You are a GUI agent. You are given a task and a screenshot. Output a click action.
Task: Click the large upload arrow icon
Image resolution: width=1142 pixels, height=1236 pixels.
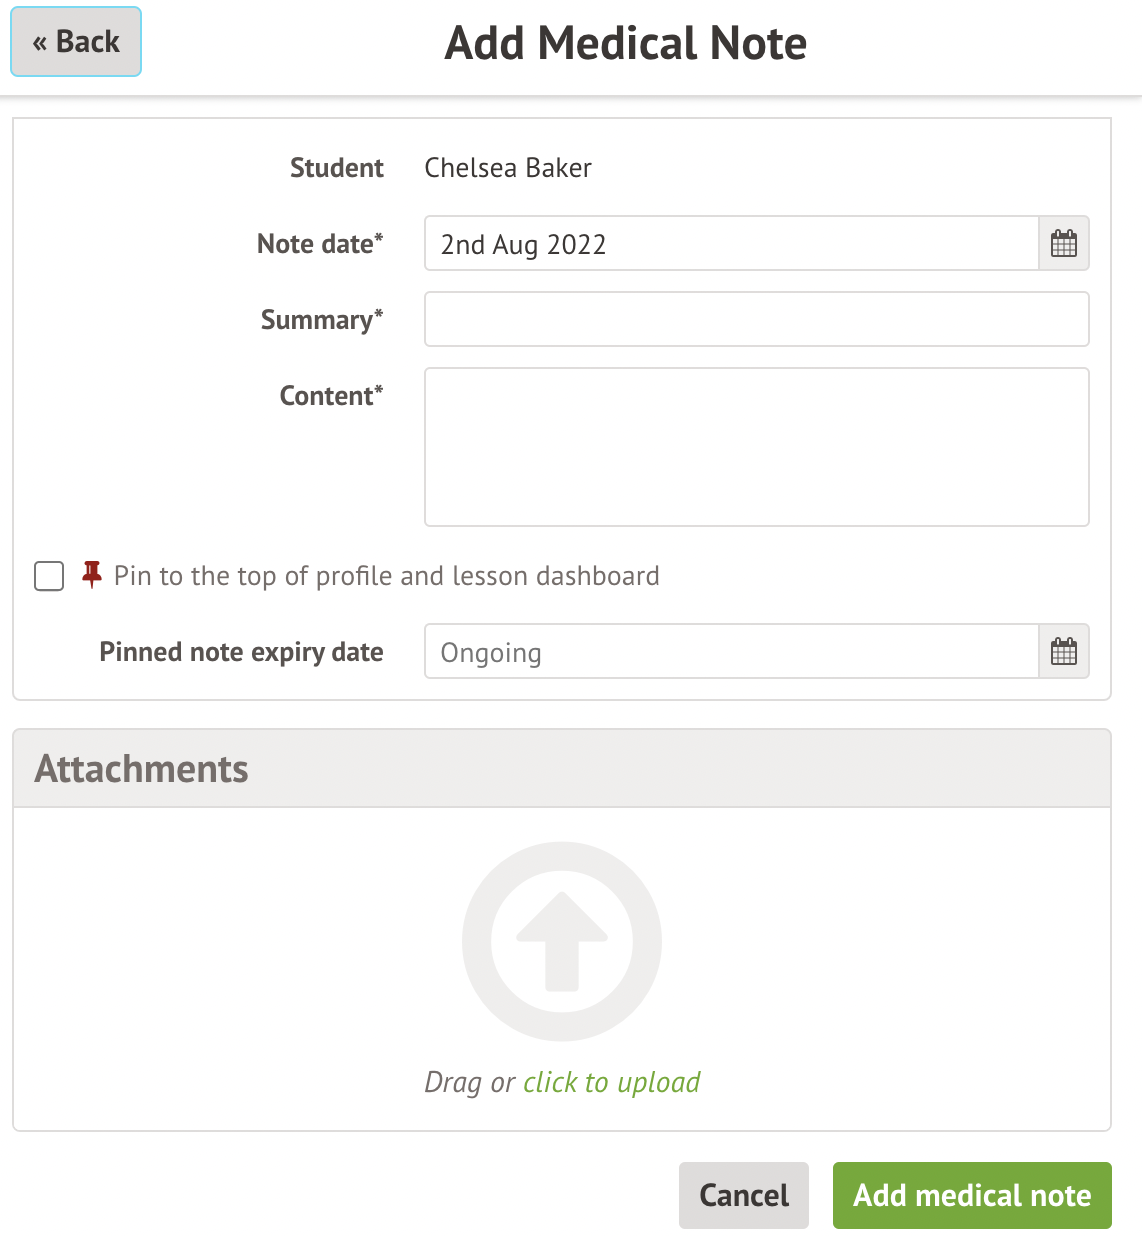[562, 941]
